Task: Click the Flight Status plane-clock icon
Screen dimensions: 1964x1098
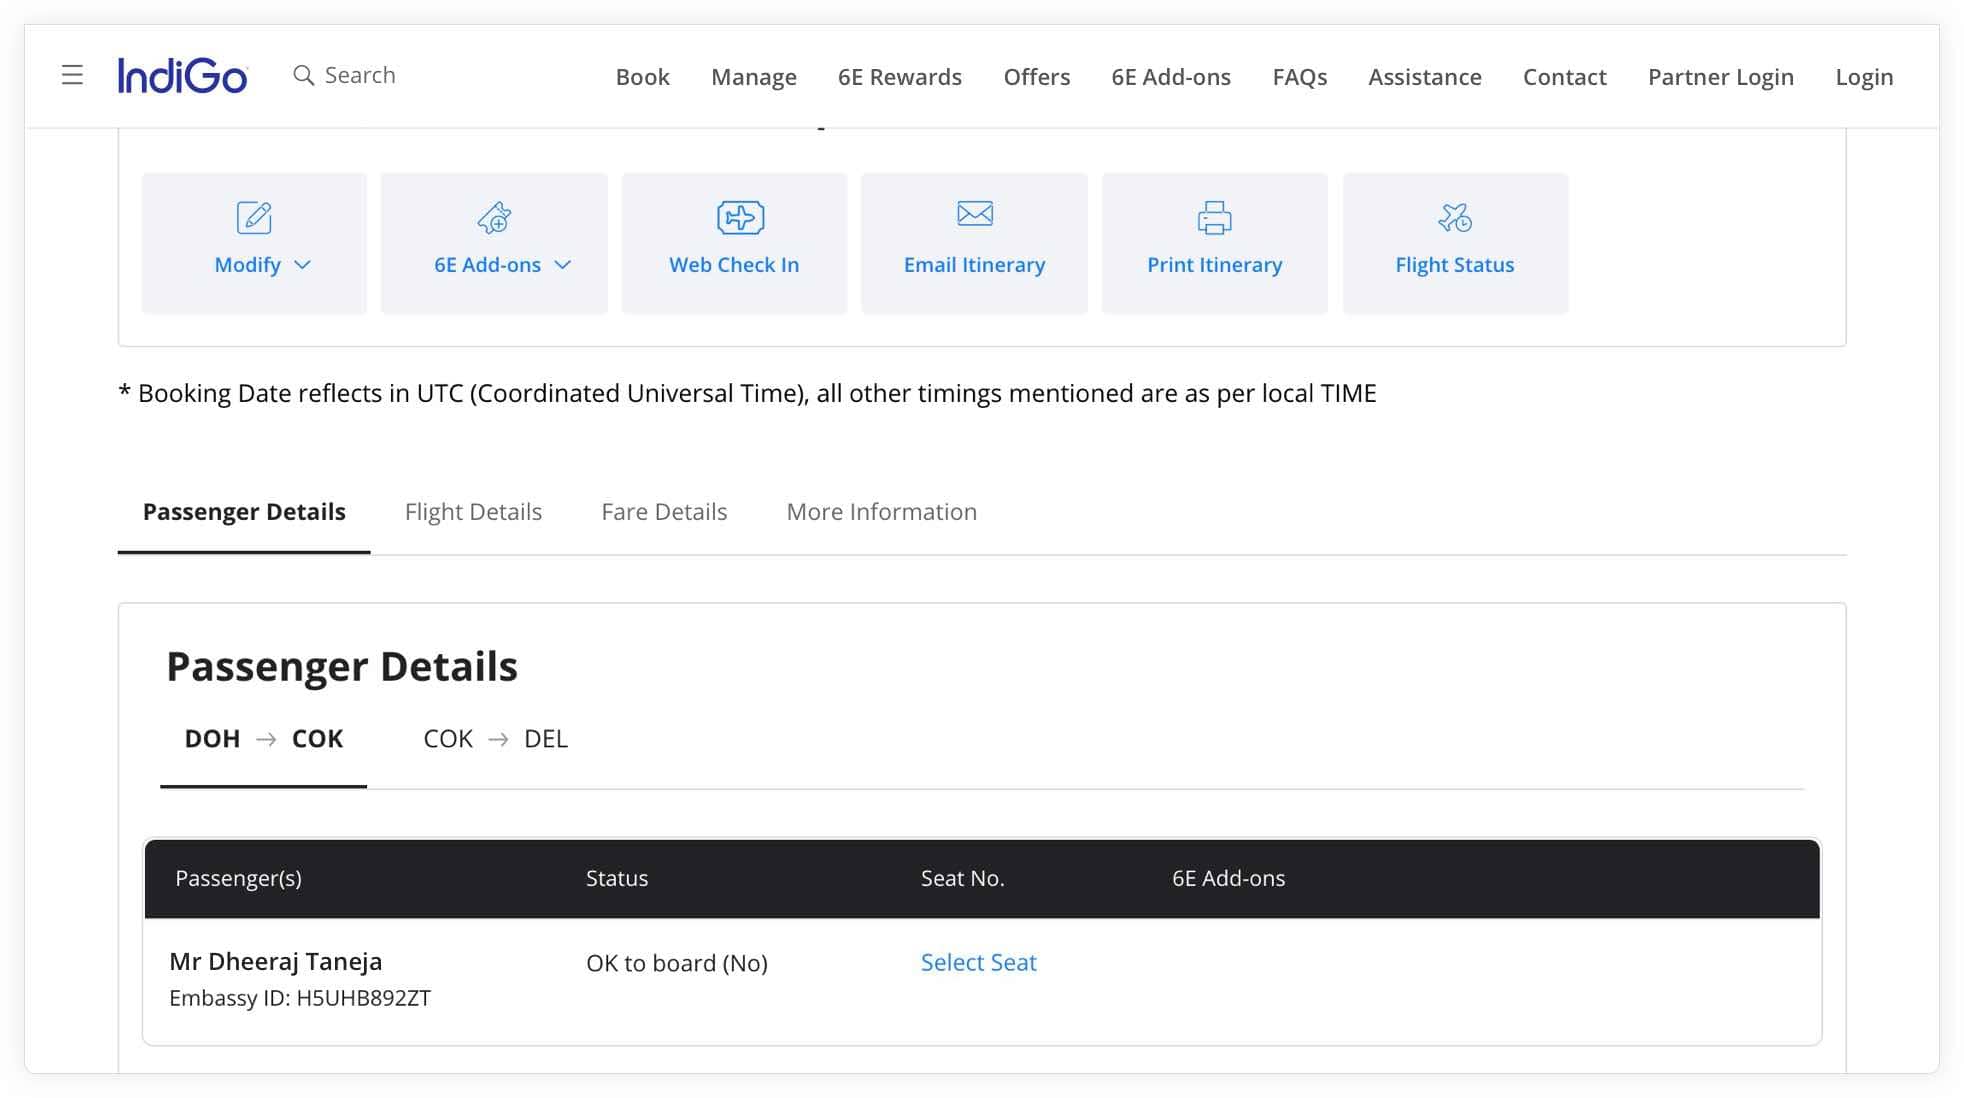Action: [x=1454, y=217]
